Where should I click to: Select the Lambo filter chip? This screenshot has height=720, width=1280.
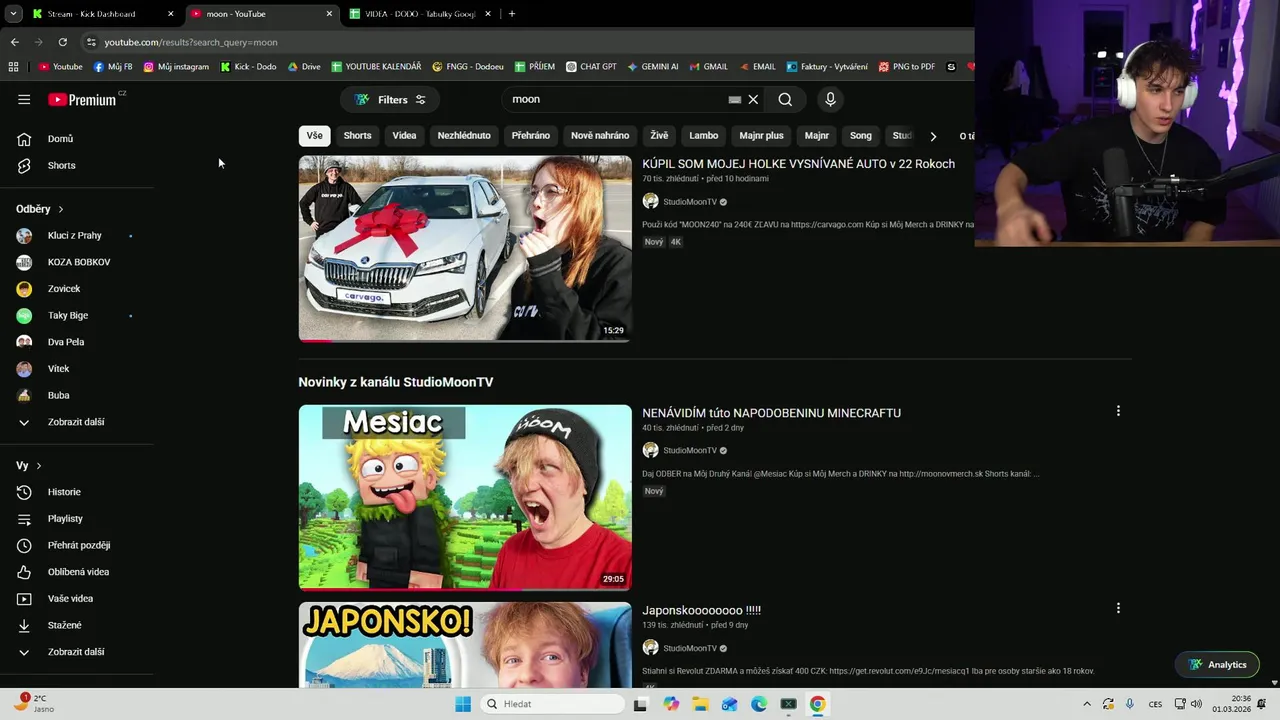pos(703,135)
